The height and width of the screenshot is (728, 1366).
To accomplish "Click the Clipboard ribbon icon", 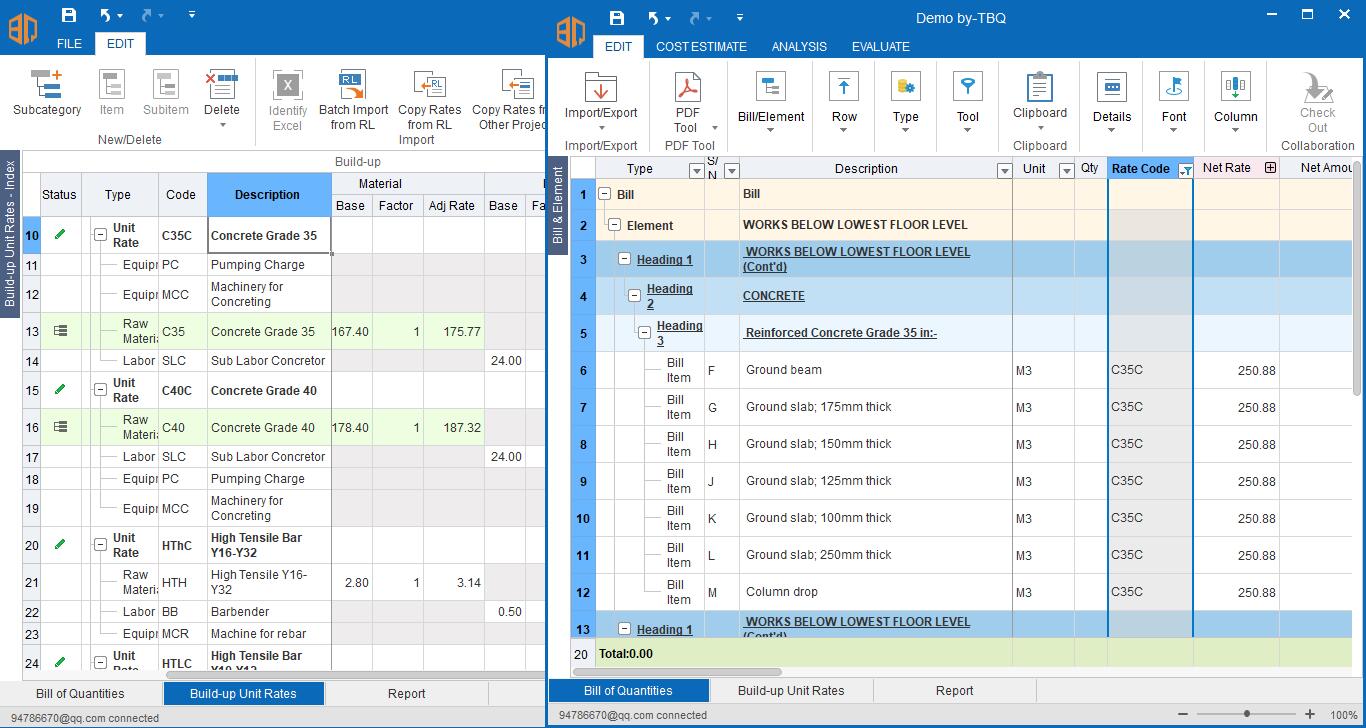I will click(x=1040, y=89).
